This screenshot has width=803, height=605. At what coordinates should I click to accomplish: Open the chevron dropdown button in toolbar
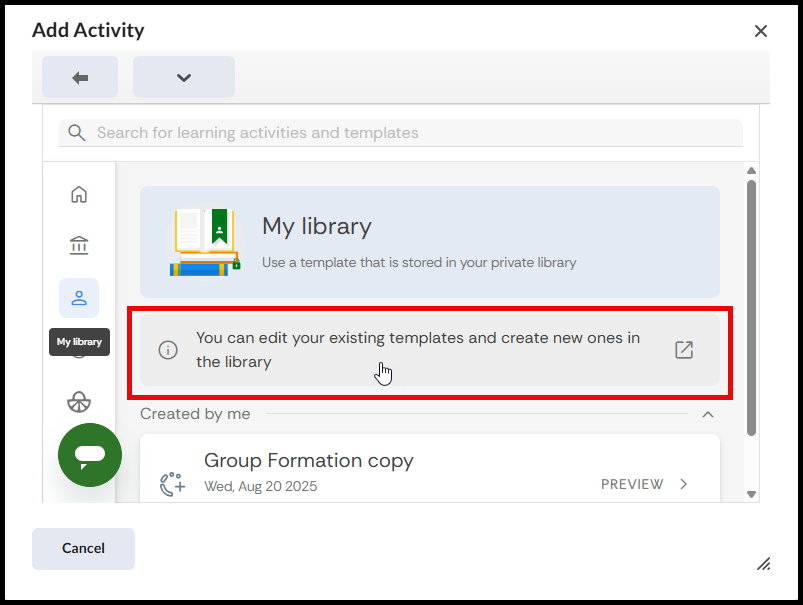tap(184, 78)
